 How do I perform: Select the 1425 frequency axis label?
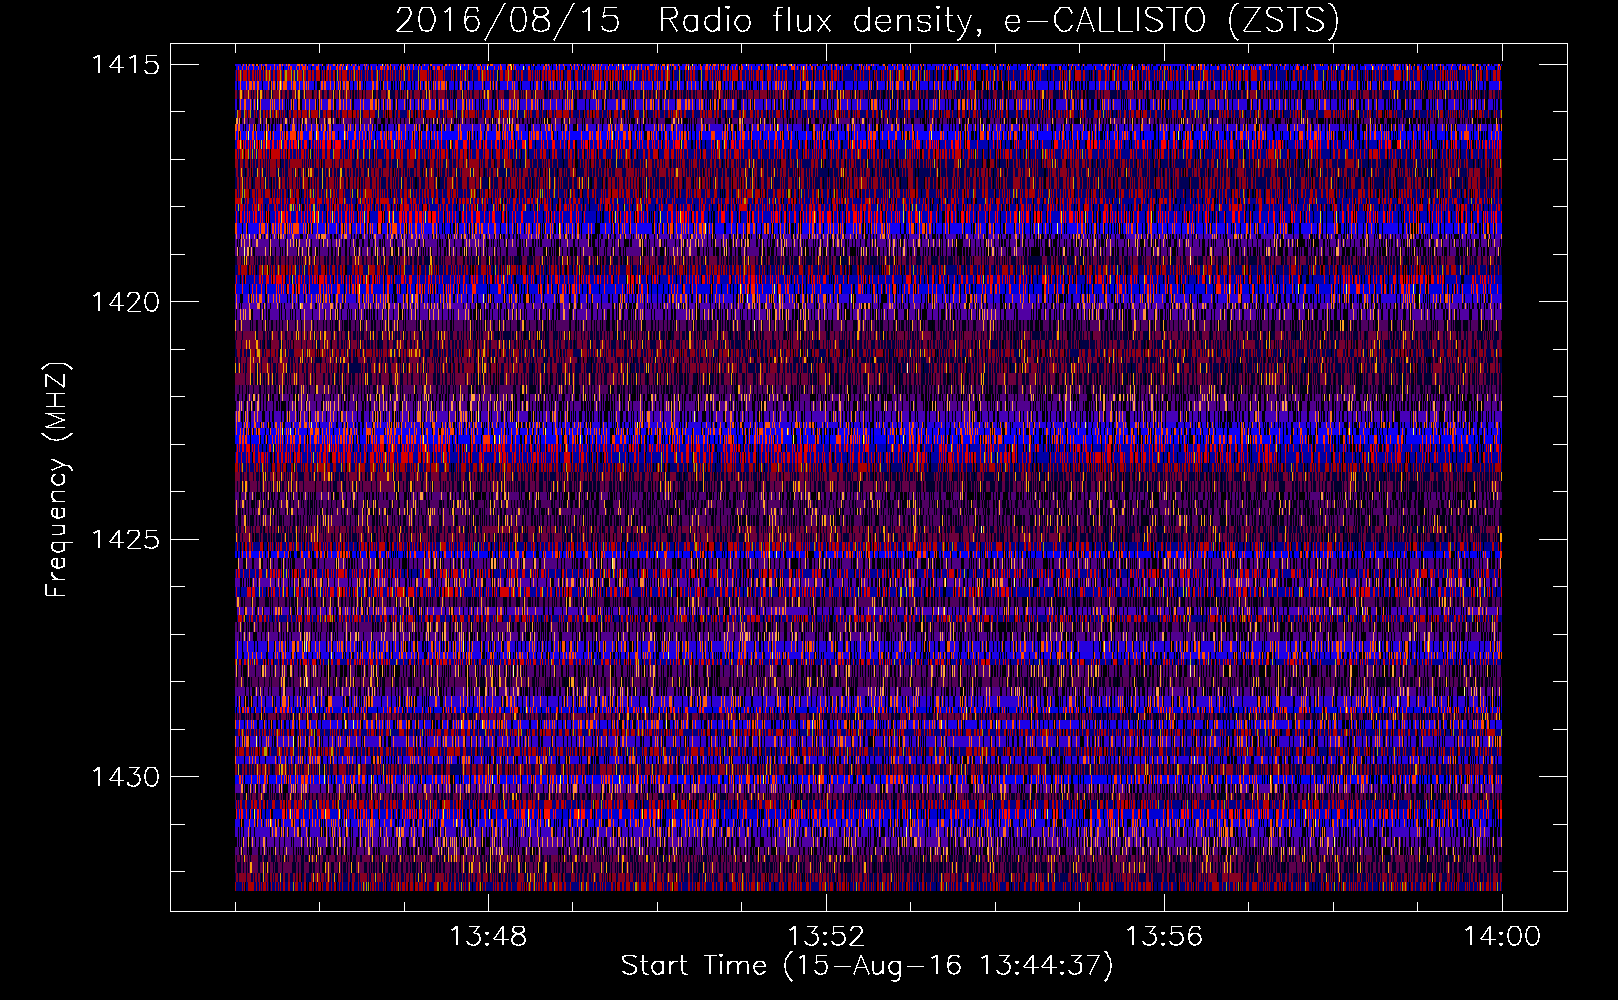coord(125,540)
